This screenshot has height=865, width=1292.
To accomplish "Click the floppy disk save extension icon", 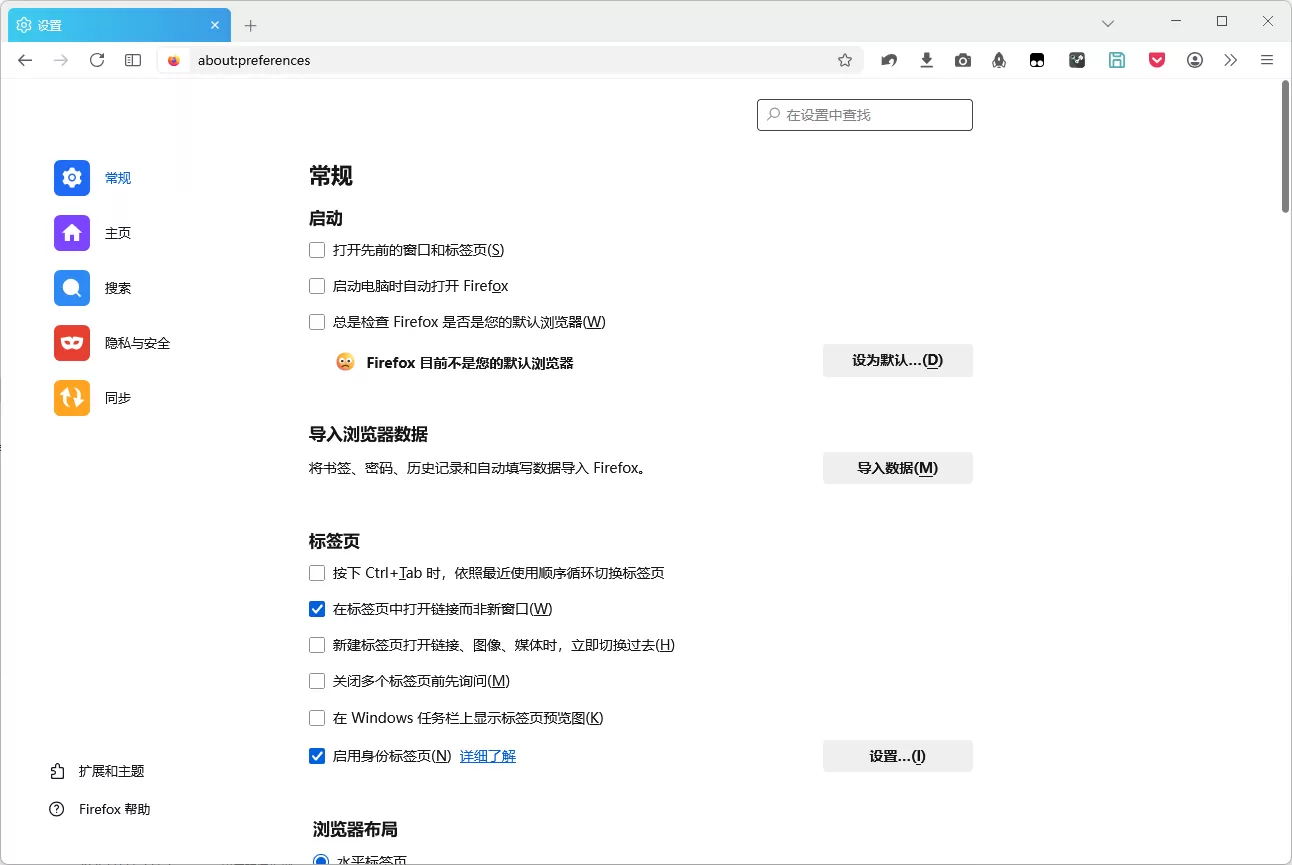I will [1117, 60].
